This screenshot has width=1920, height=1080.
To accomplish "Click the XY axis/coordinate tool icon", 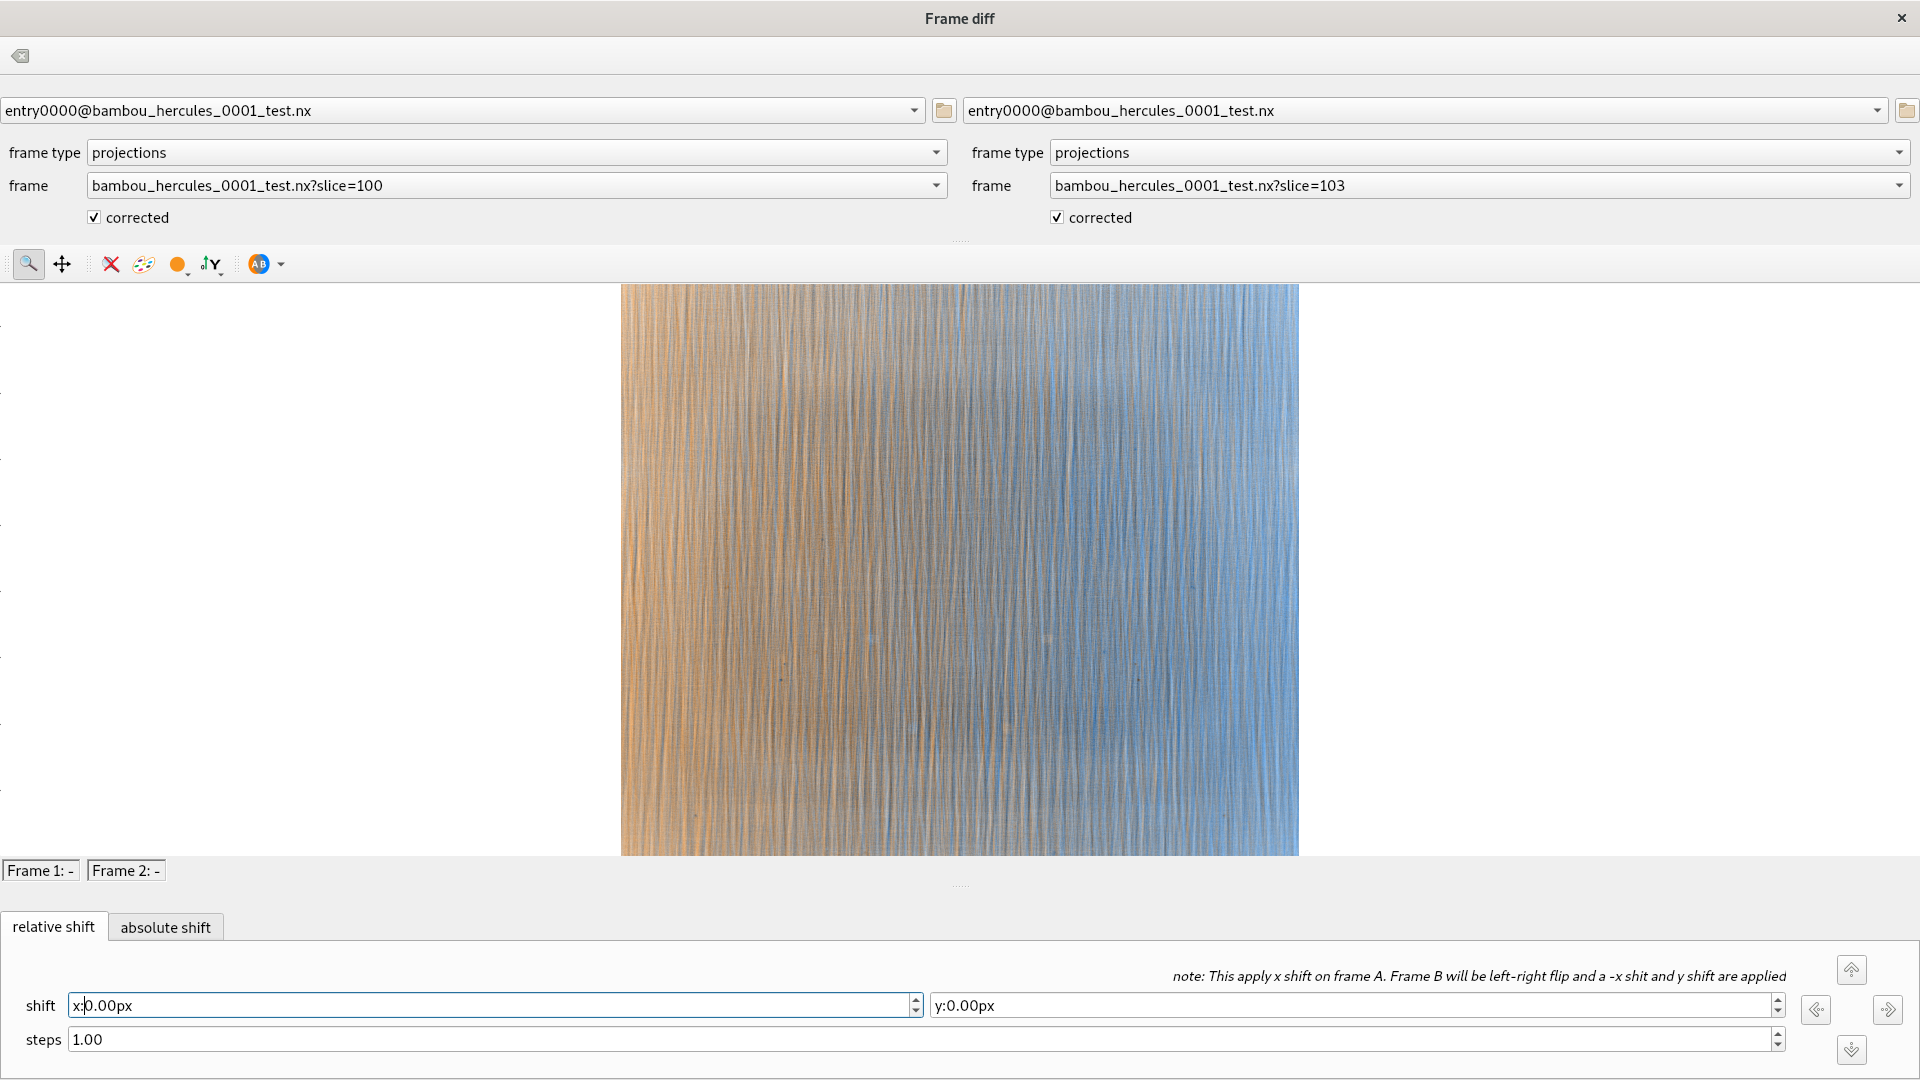I will coord(211,264).
